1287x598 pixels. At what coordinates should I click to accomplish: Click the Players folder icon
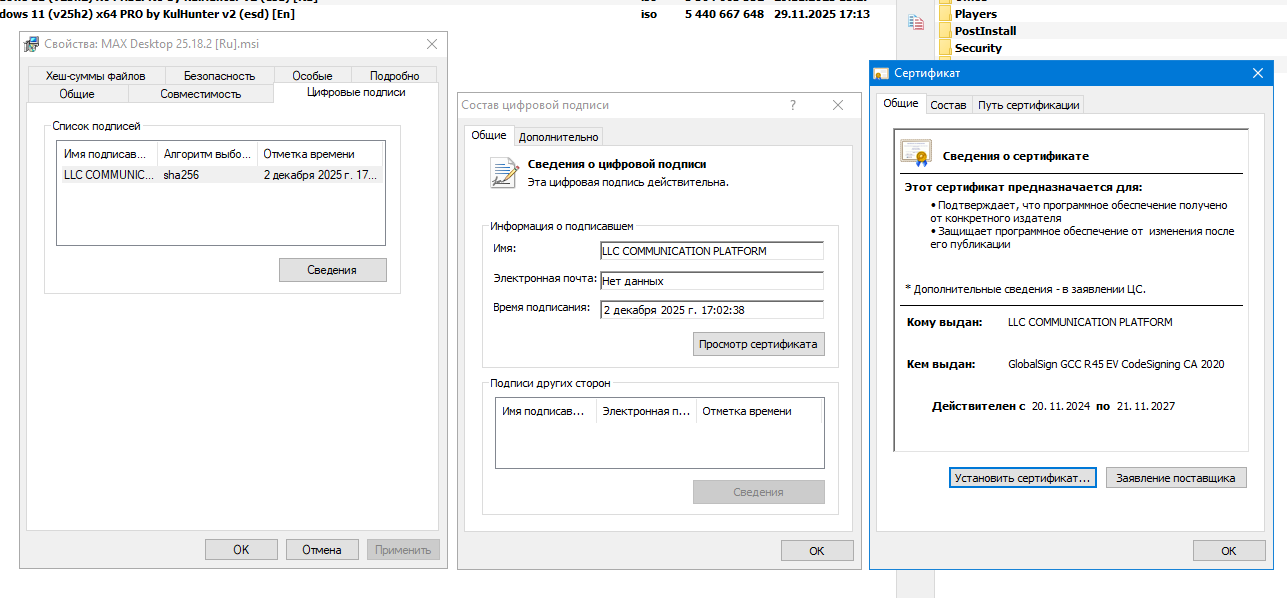pyautogui.click(x=946, y=14)
